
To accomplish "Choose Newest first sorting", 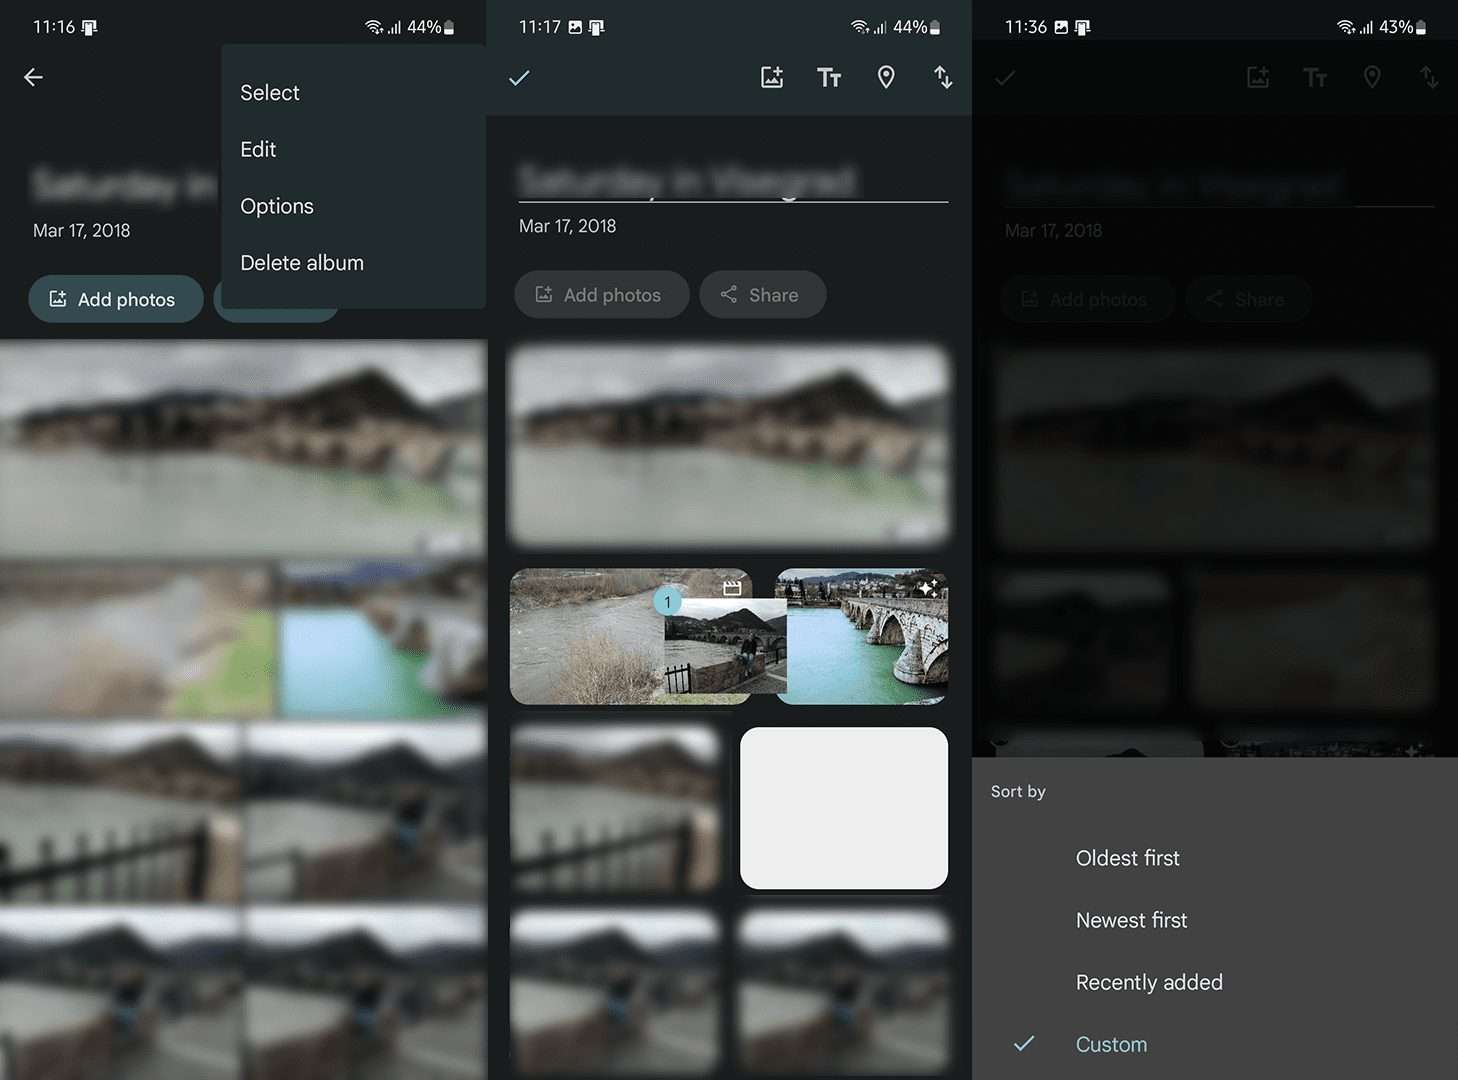I will pyautogui.click(x=1131, y=920).
